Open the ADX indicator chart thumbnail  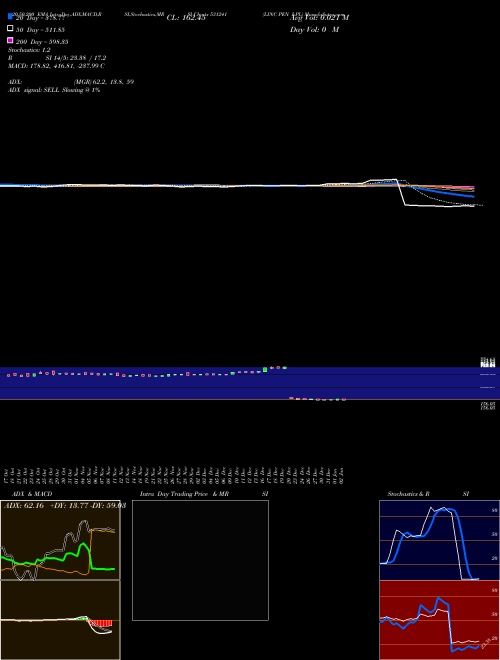(60, 540)
